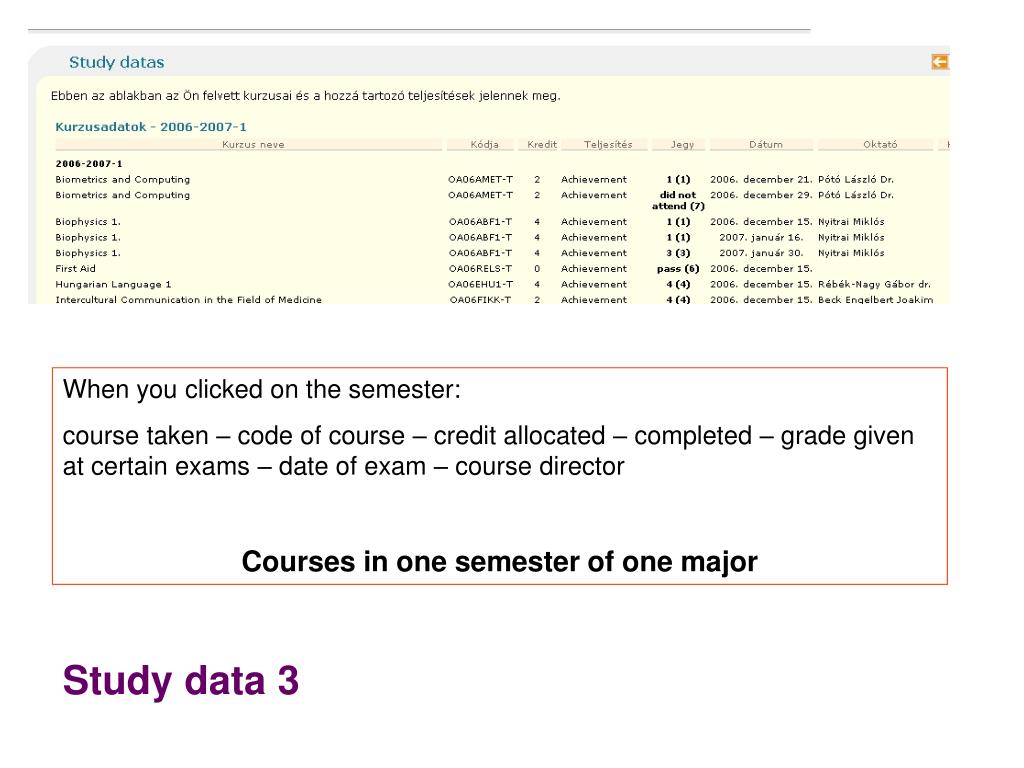Viewport: 1024px width, 768px height.
Task: Sort by the Dátum column header
Action: tap(765, 145)
